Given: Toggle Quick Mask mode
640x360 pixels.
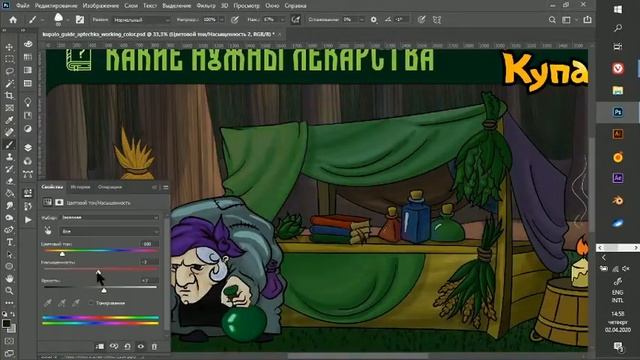Looking at the screenshot, I should pyautogui.click(x=9, y=341).
